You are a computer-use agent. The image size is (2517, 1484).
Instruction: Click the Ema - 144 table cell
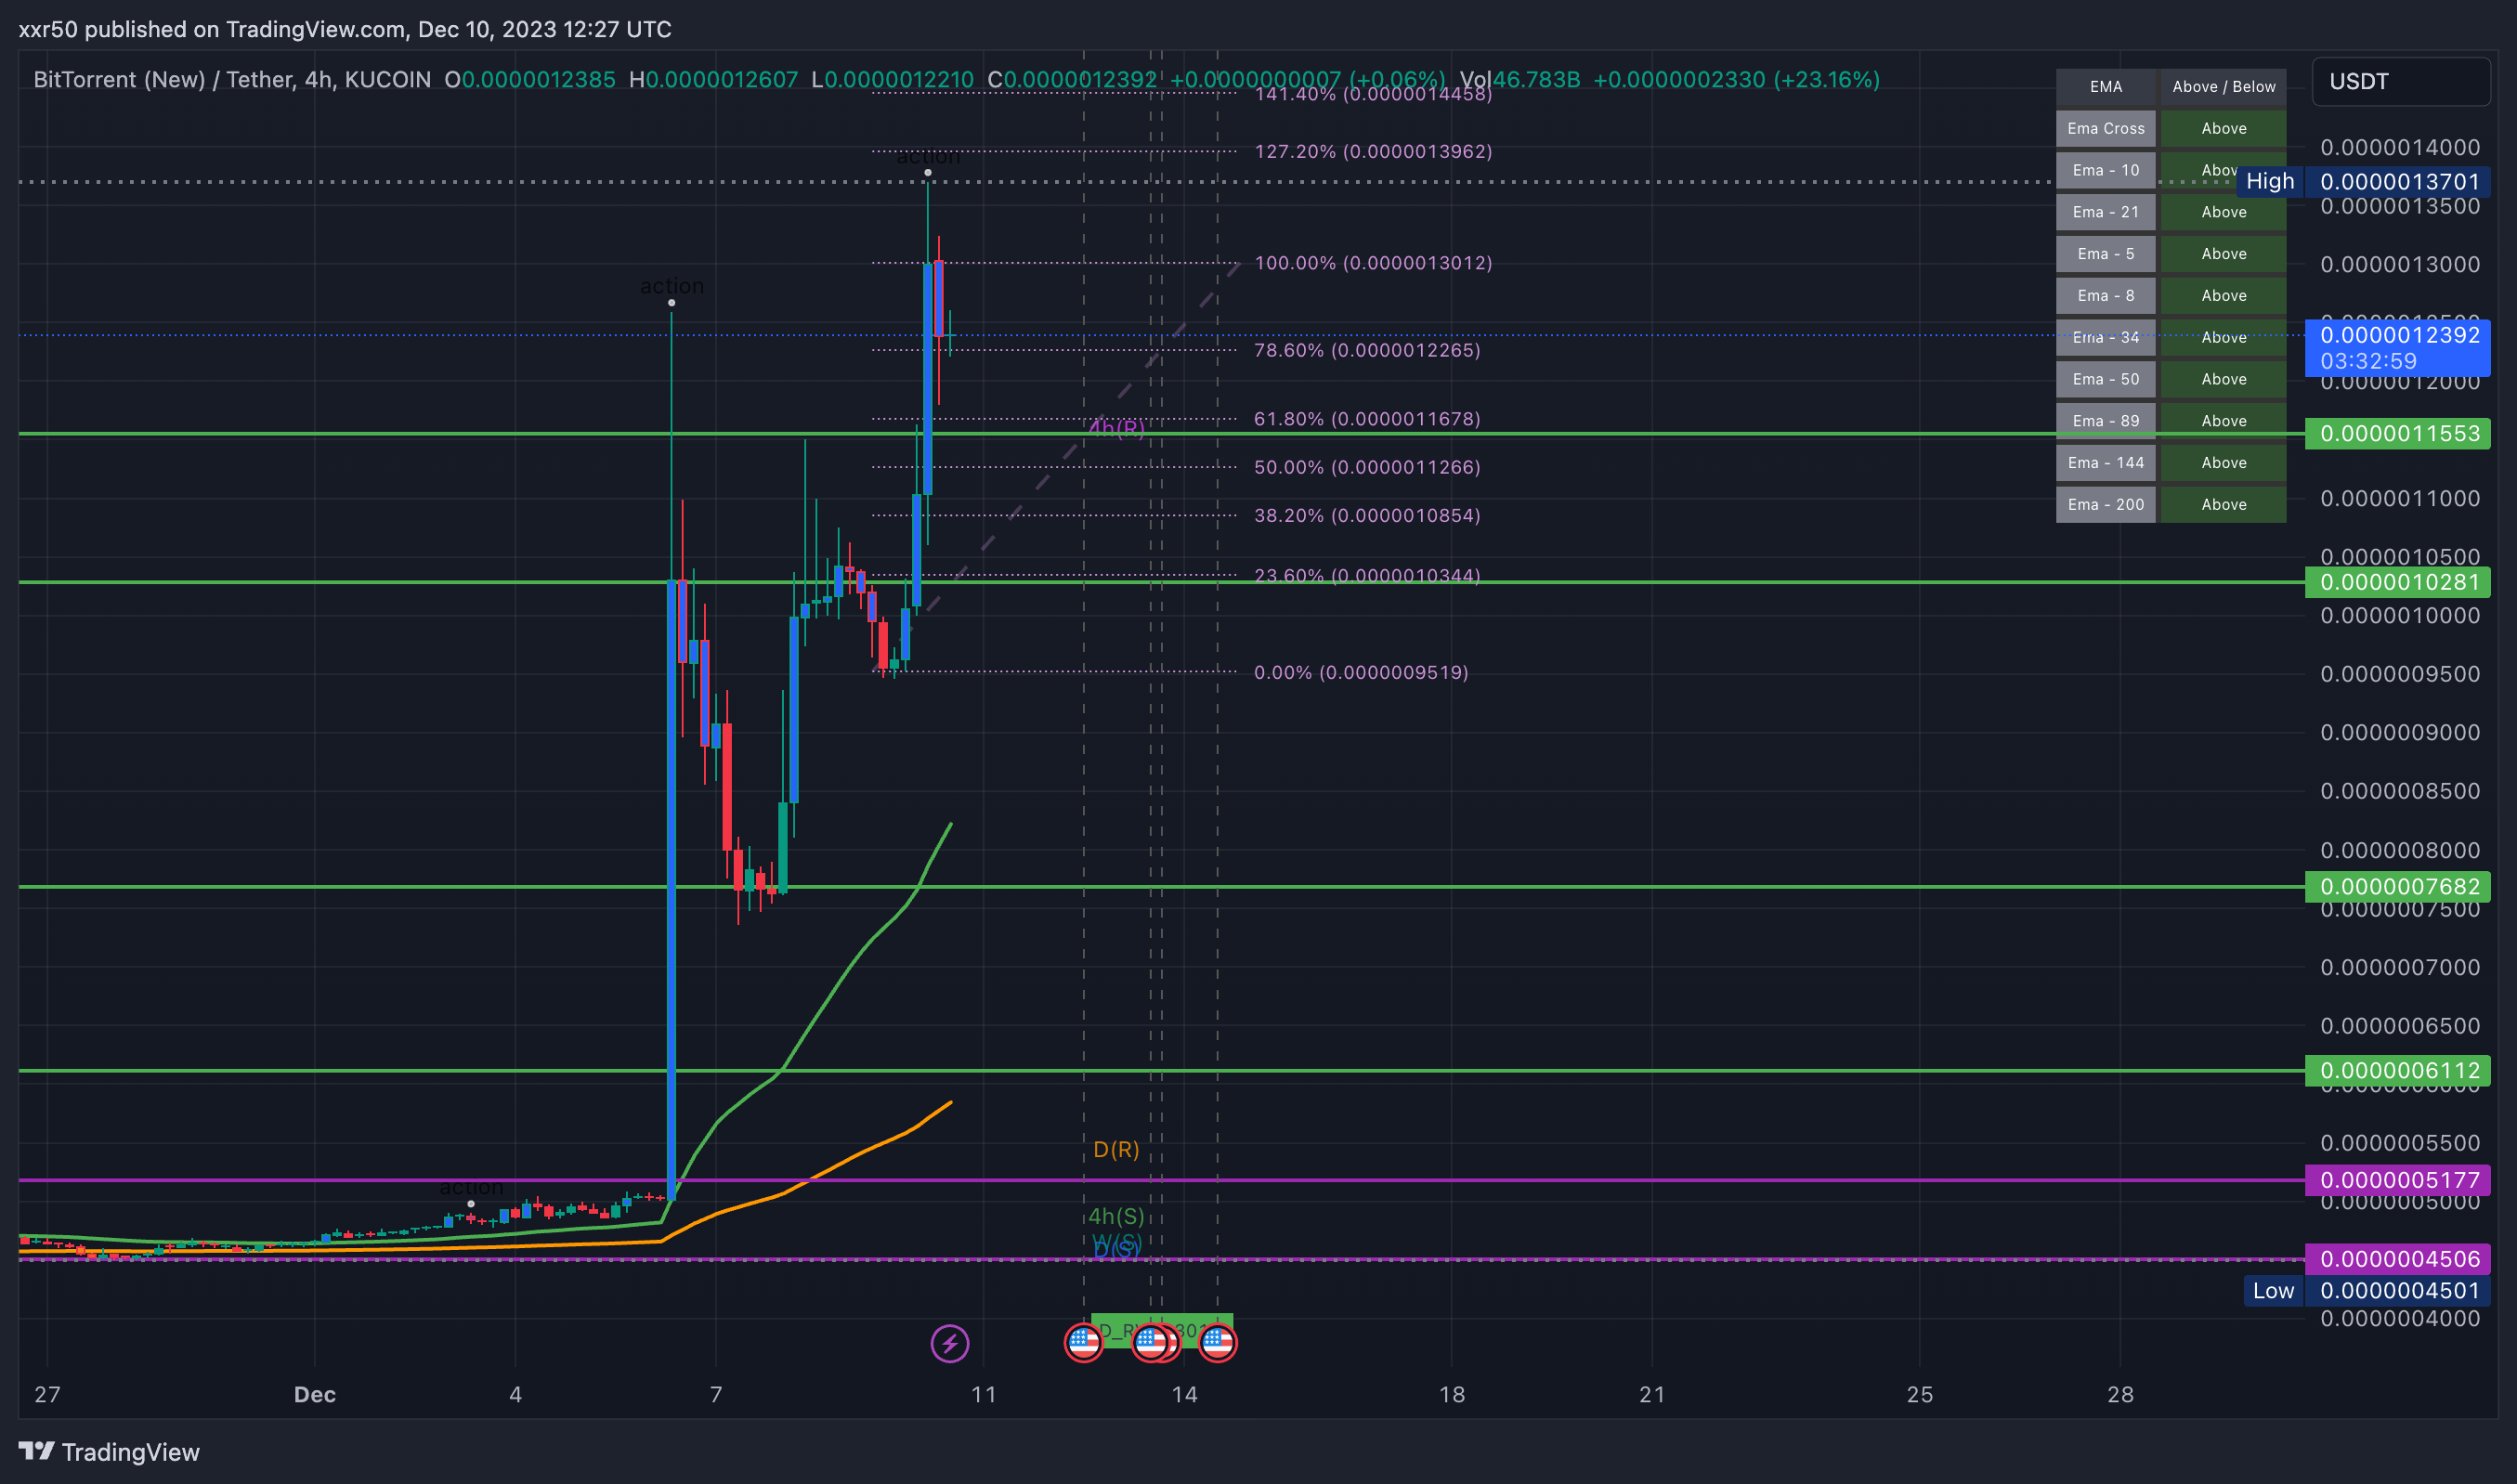coord(2105,463)
